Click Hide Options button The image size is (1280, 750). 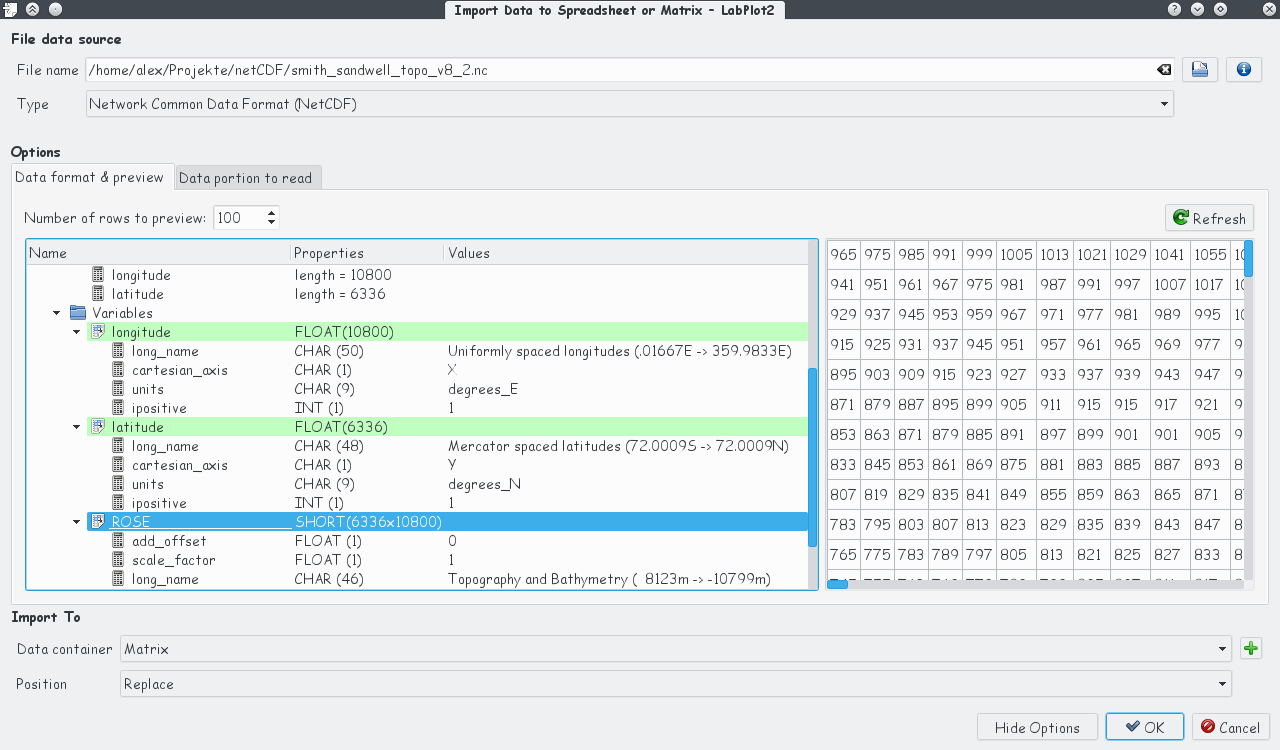click(1037, 727)
